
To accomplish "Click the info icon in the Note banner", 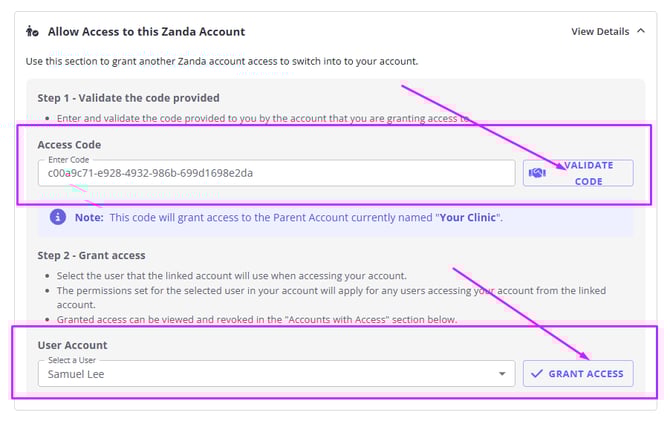I will point(59,217).
